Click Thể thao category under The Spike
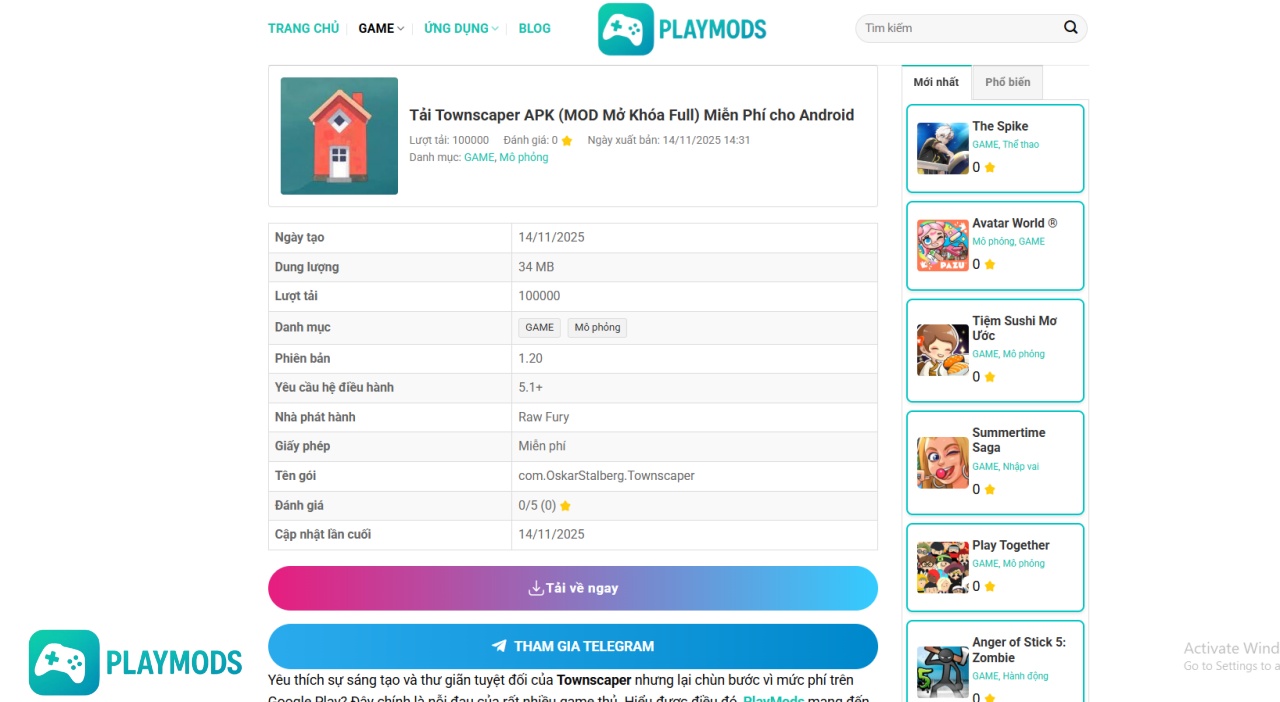Viewport: 1280px width, 702px height. point(1021,145)
